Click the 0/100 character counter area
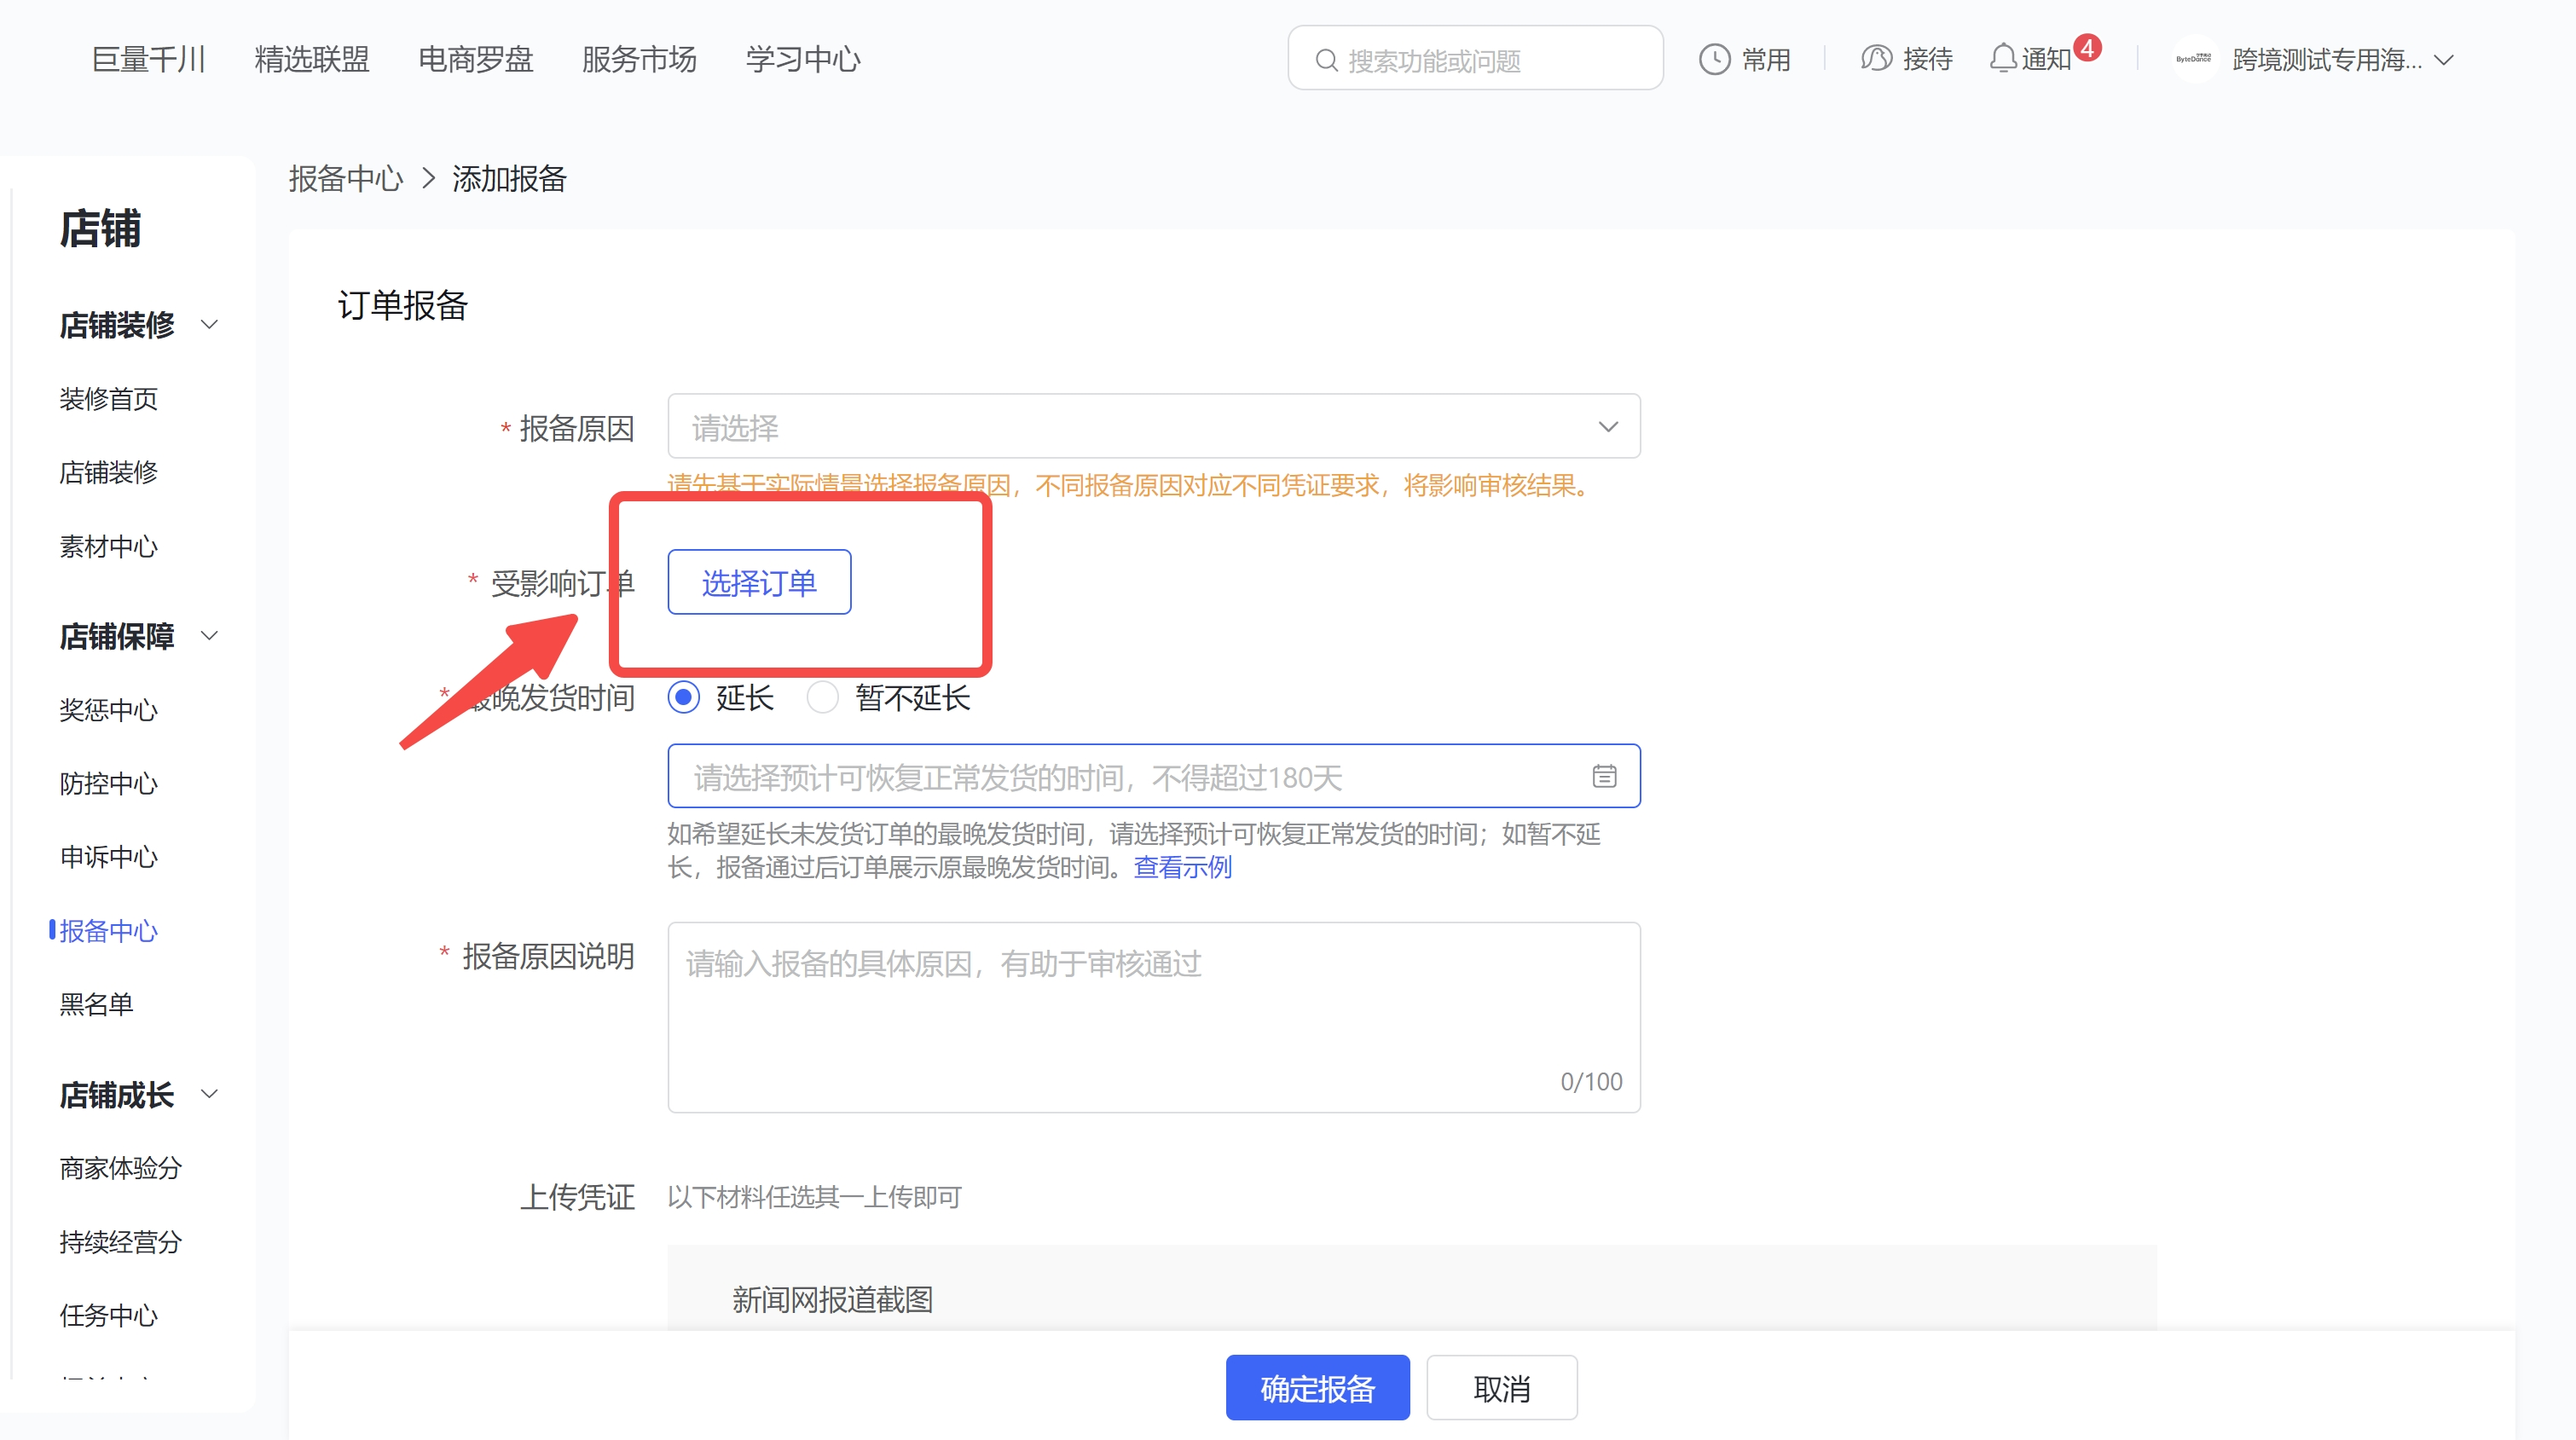The width and height of the screenshot is (2576, 1440). (1590, 1081)
